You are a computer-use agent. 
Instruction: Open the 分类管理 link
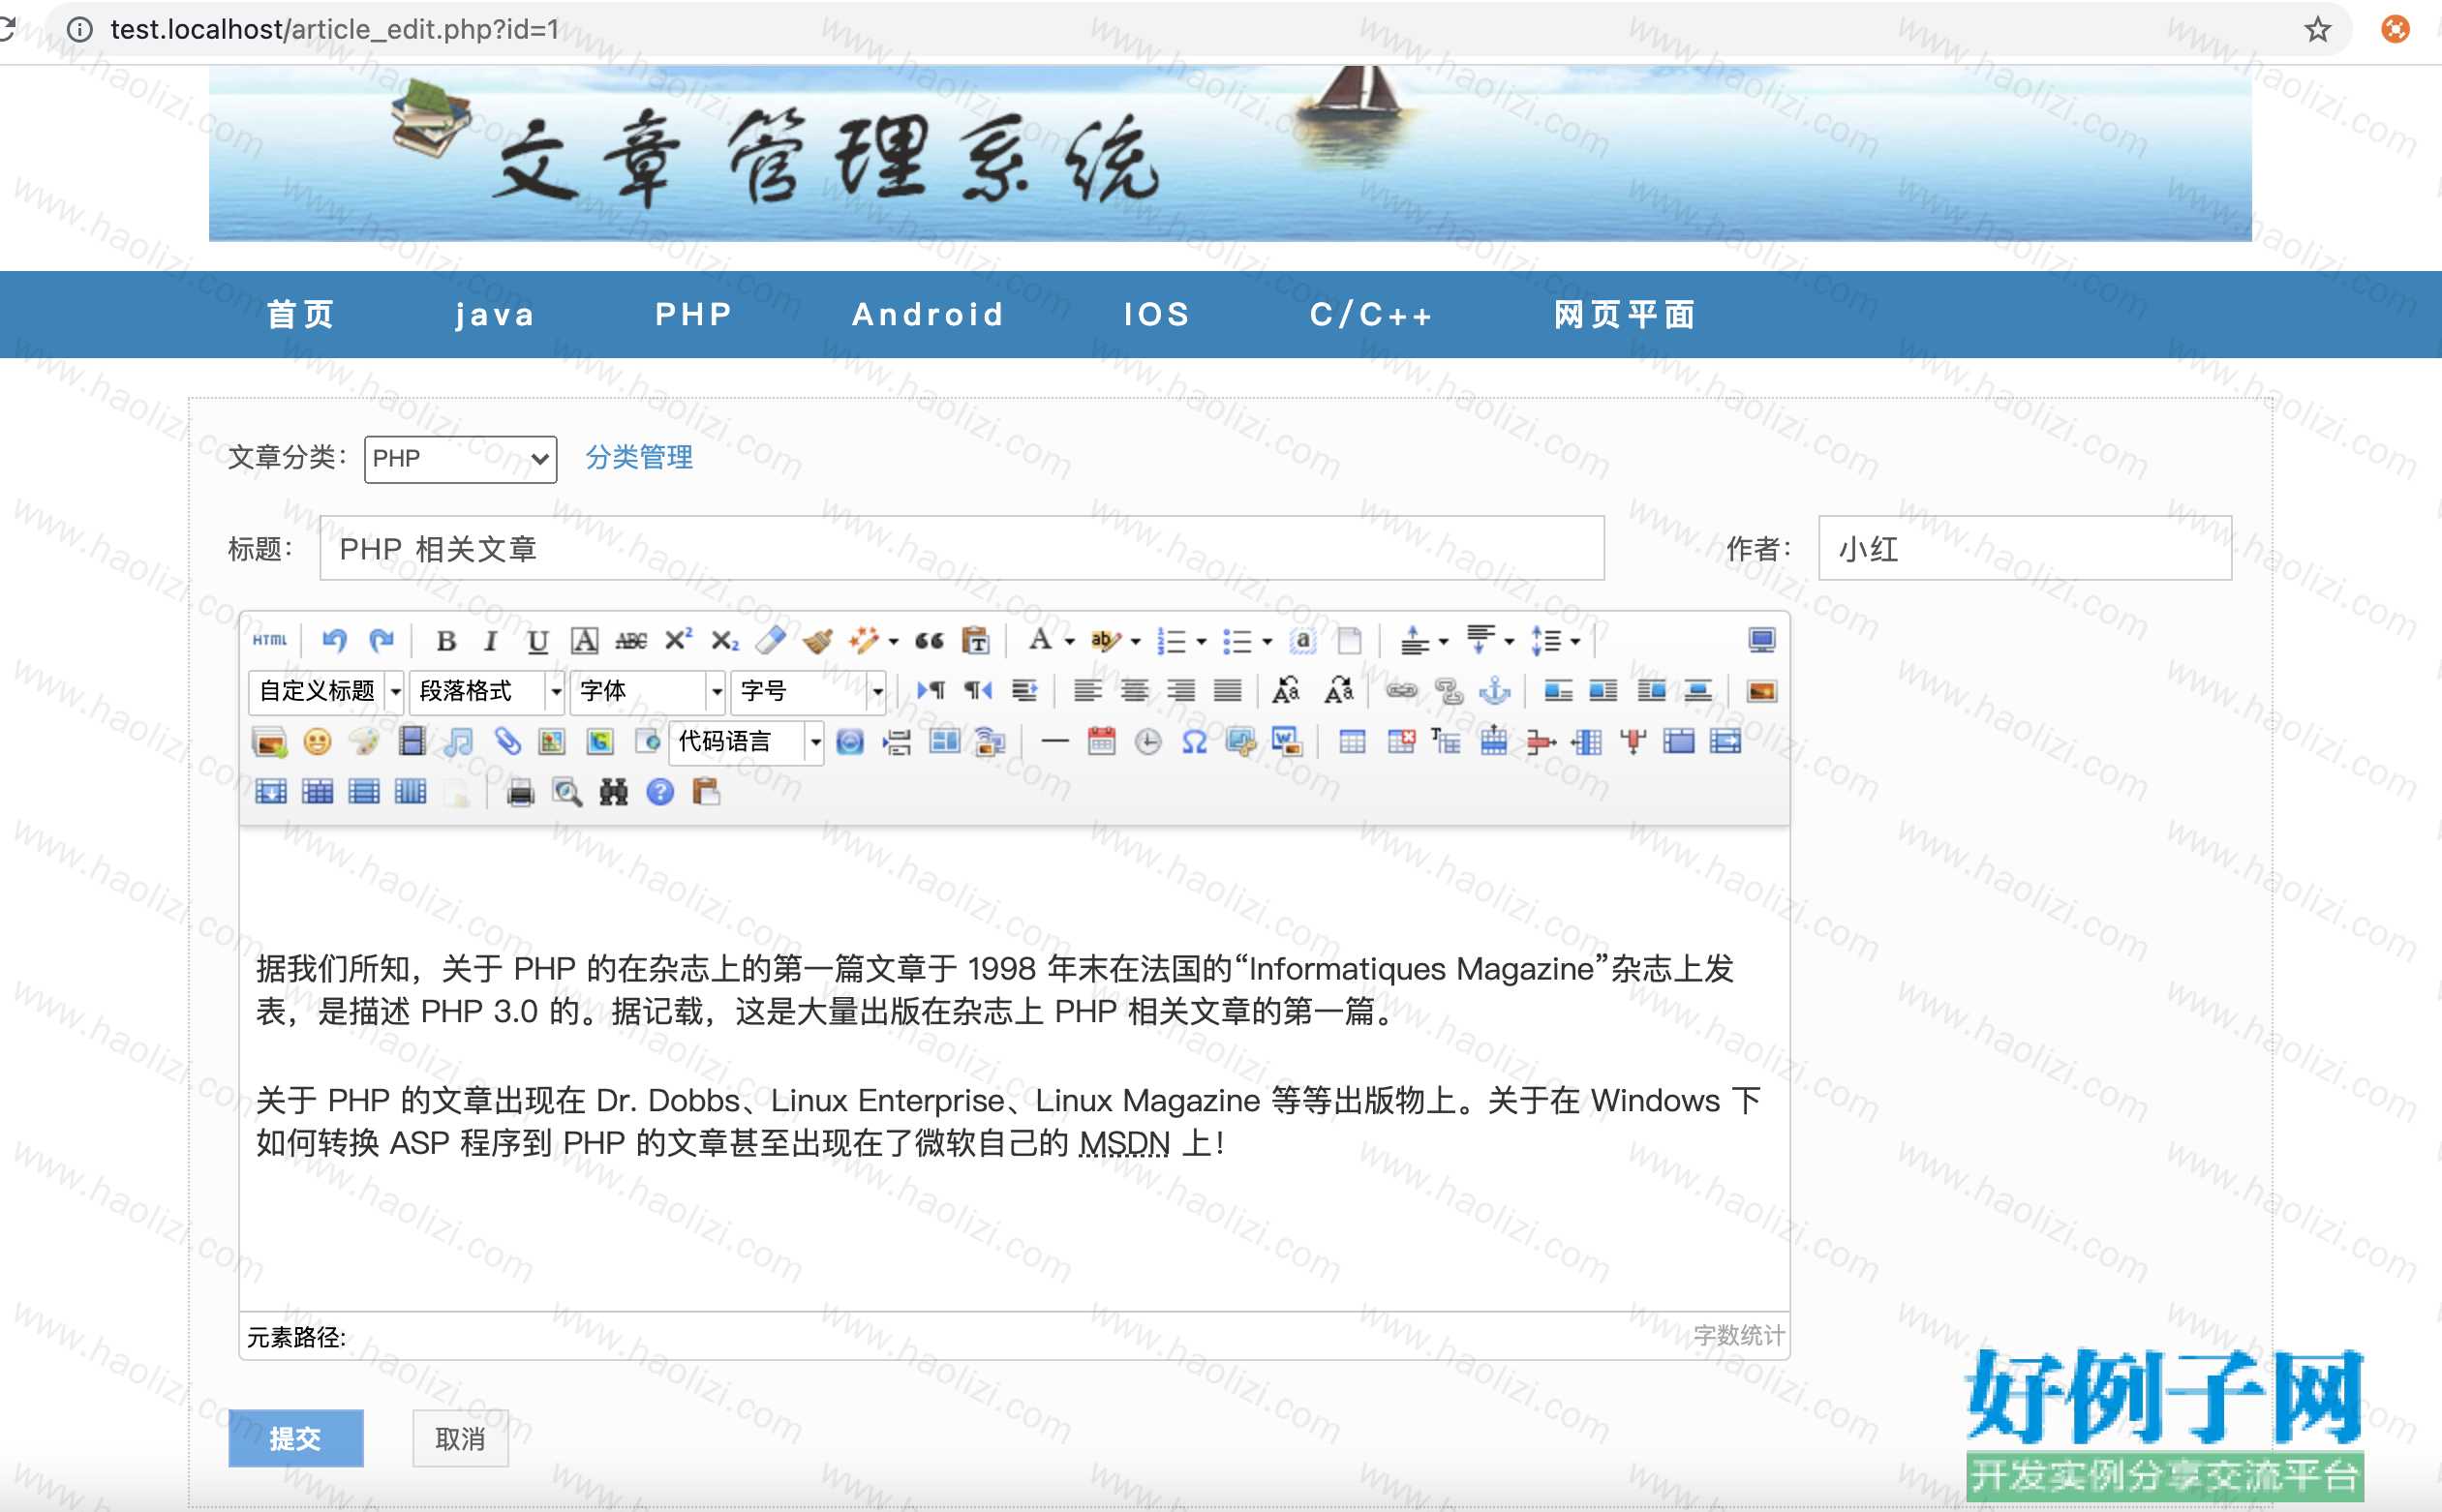point(639,458)
